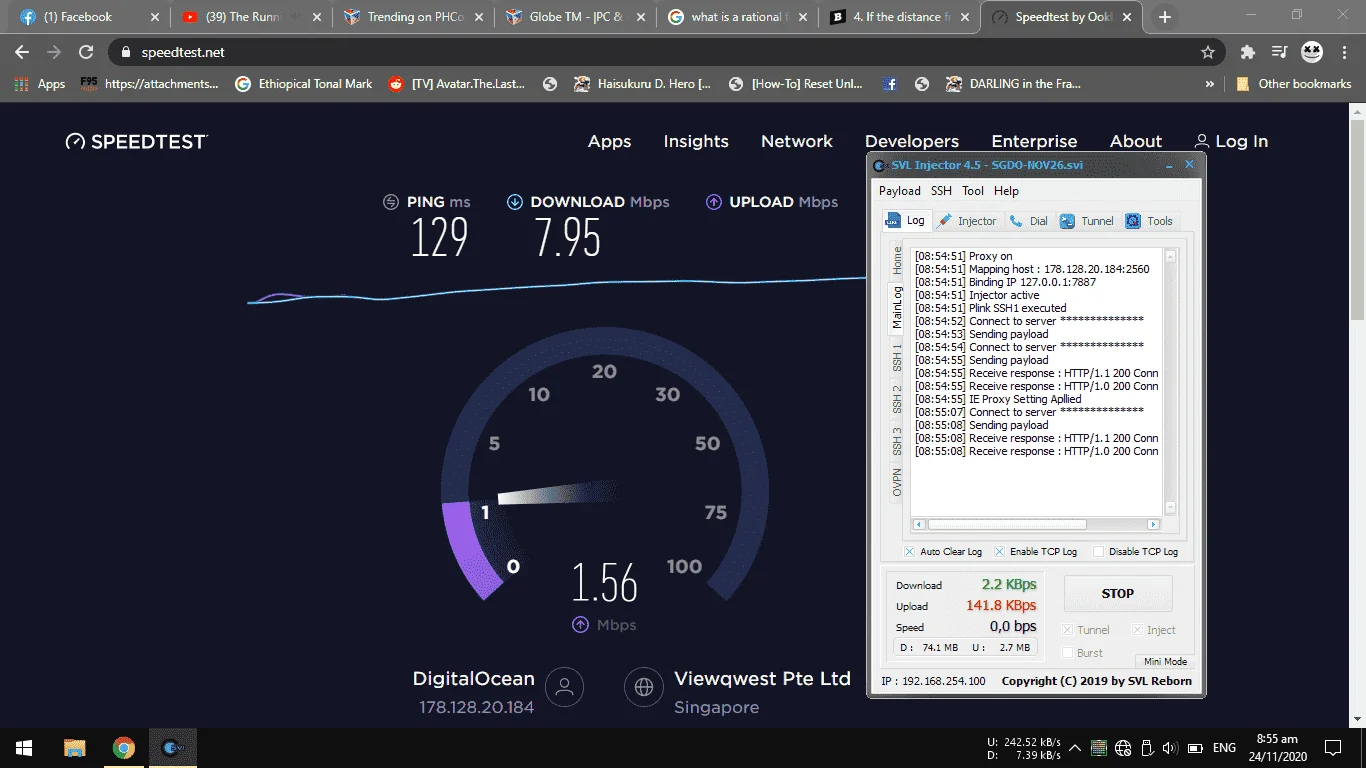The image size is (1366, 768).
Task: Switch to the Tools tab
Action: (1150, 221)
